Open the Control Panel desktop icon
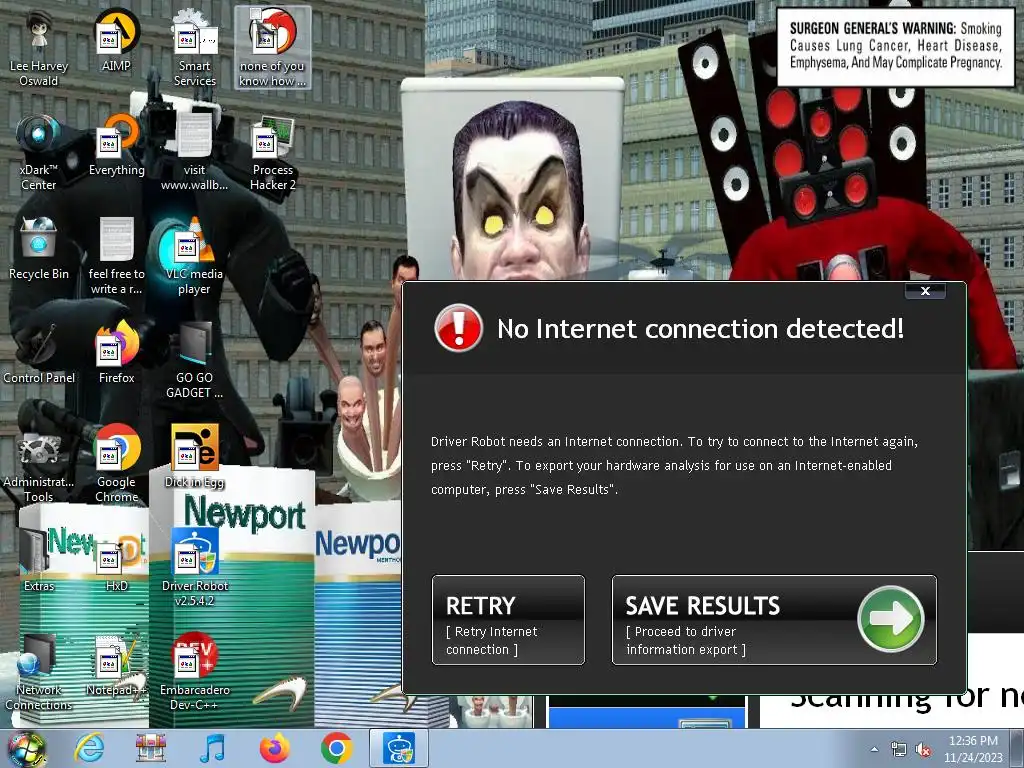Viewport: 1024px width, 768px height. (x=39, y=353)
